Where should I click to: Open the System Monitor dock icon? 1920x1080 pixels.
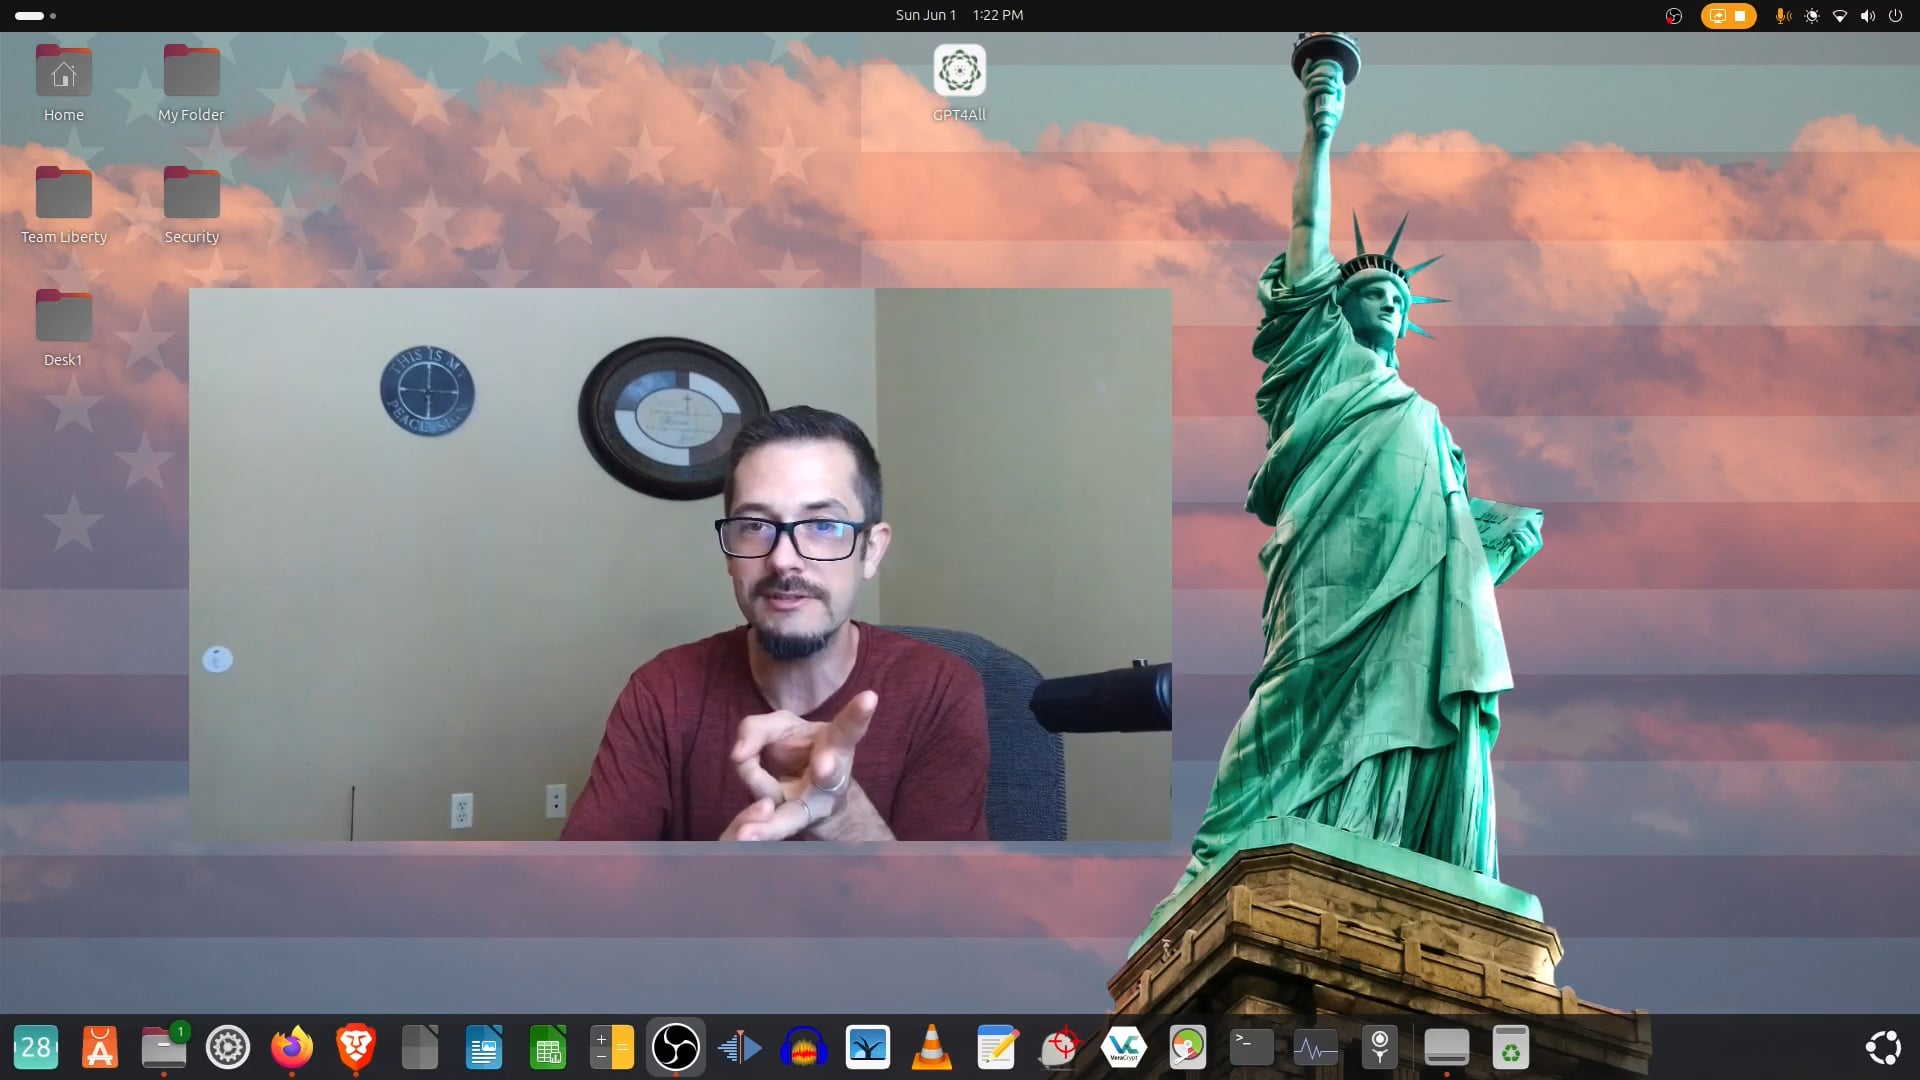tap(1315, 1048)
